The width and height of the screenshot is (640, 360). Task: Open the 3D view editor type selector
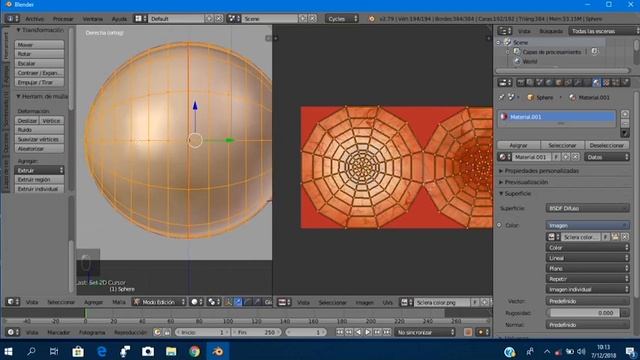click(12, 302)
